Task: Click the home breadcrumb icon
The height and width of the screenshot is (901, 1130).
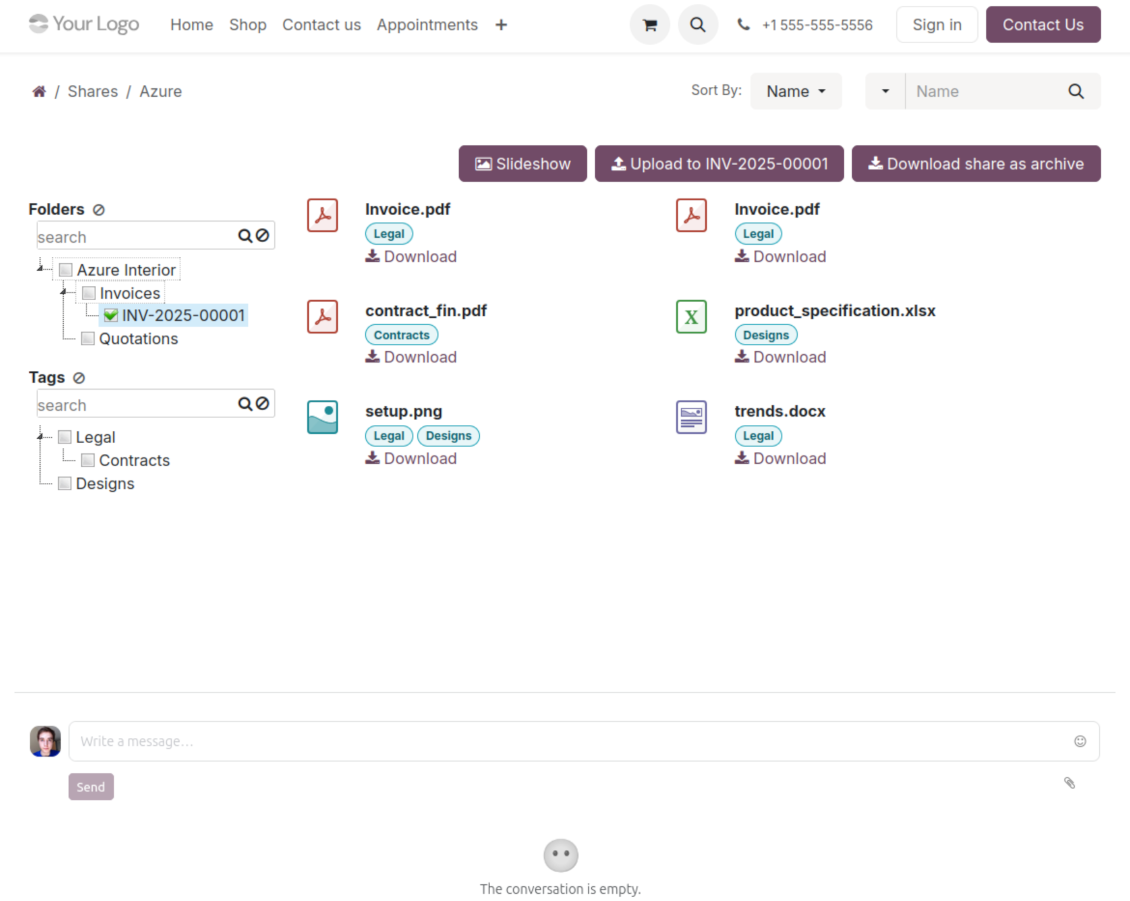Action: [x=39, y=91]
